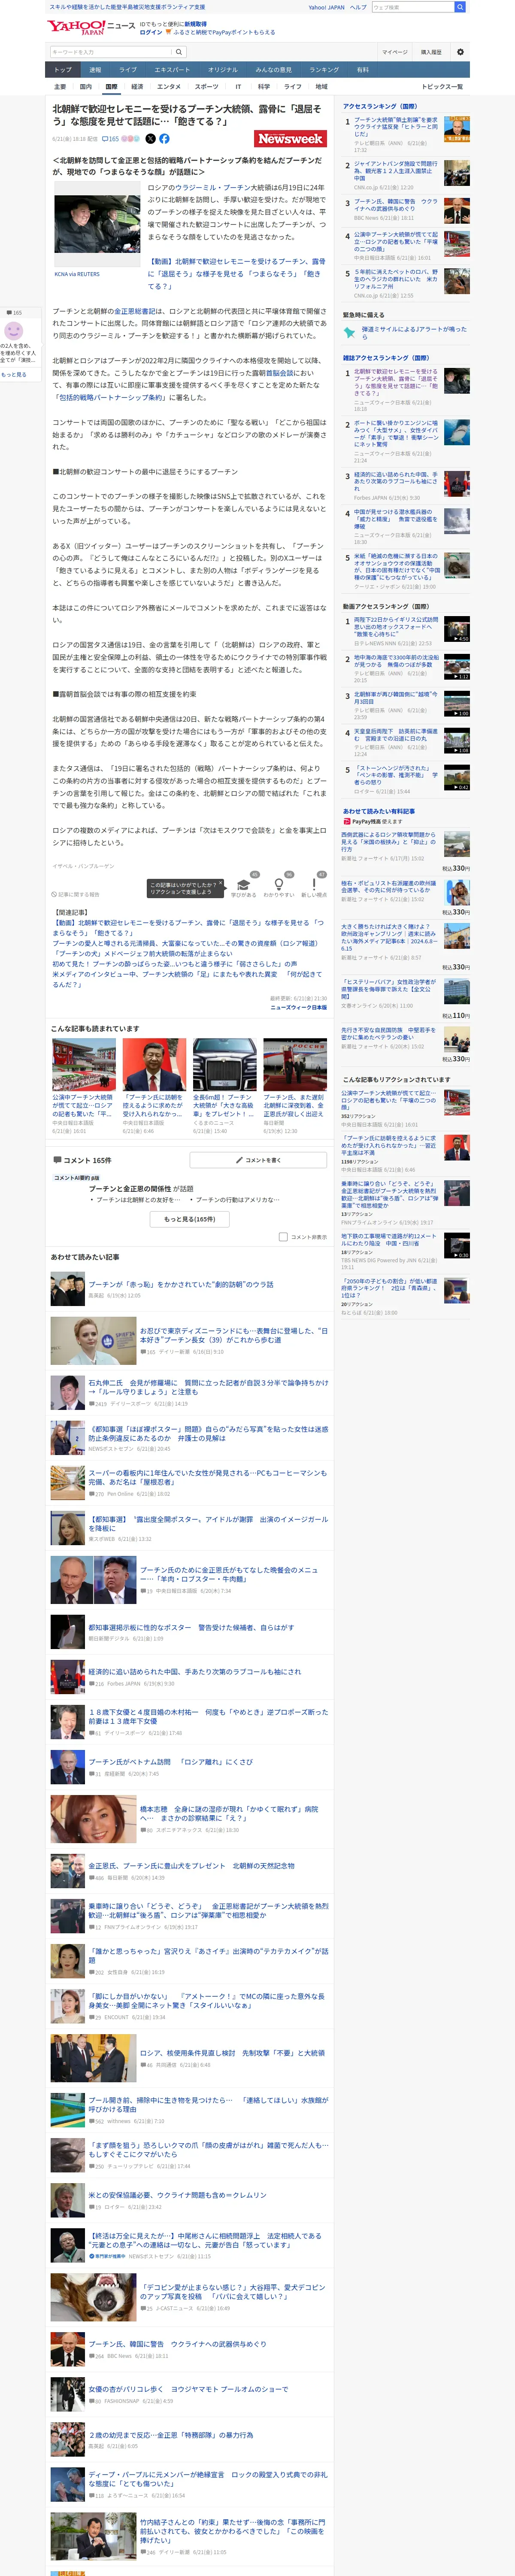
Task: Click the 新しい視点 exclamation reaction
Action: (314, 885)
